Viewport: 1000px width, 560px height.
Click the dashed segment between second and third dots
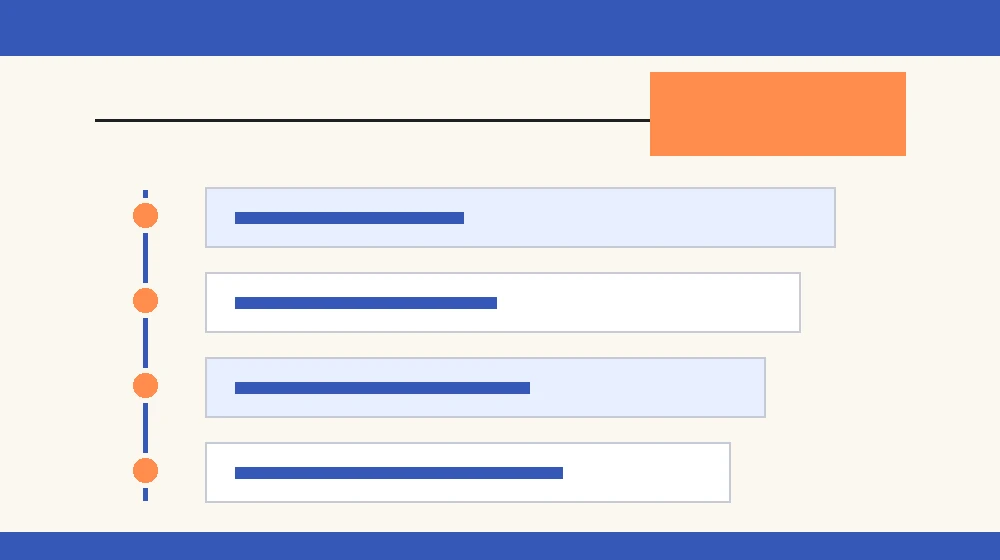point(145,343)
